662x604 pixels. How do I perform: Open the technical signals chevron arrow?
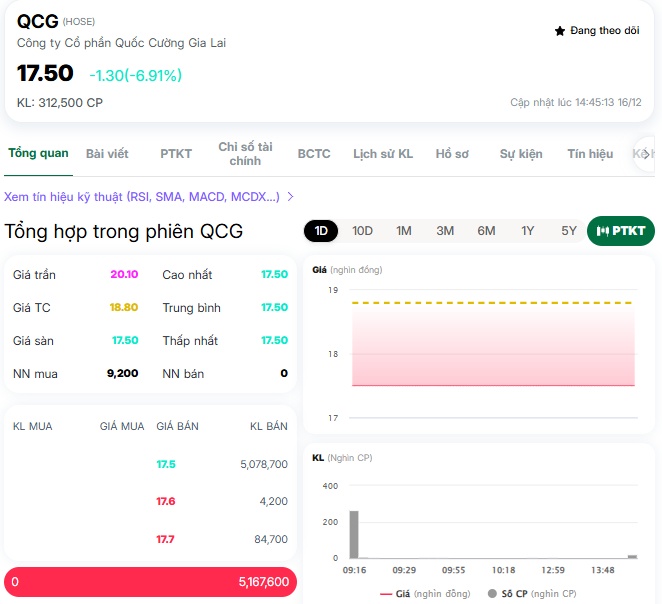point(290,197)
